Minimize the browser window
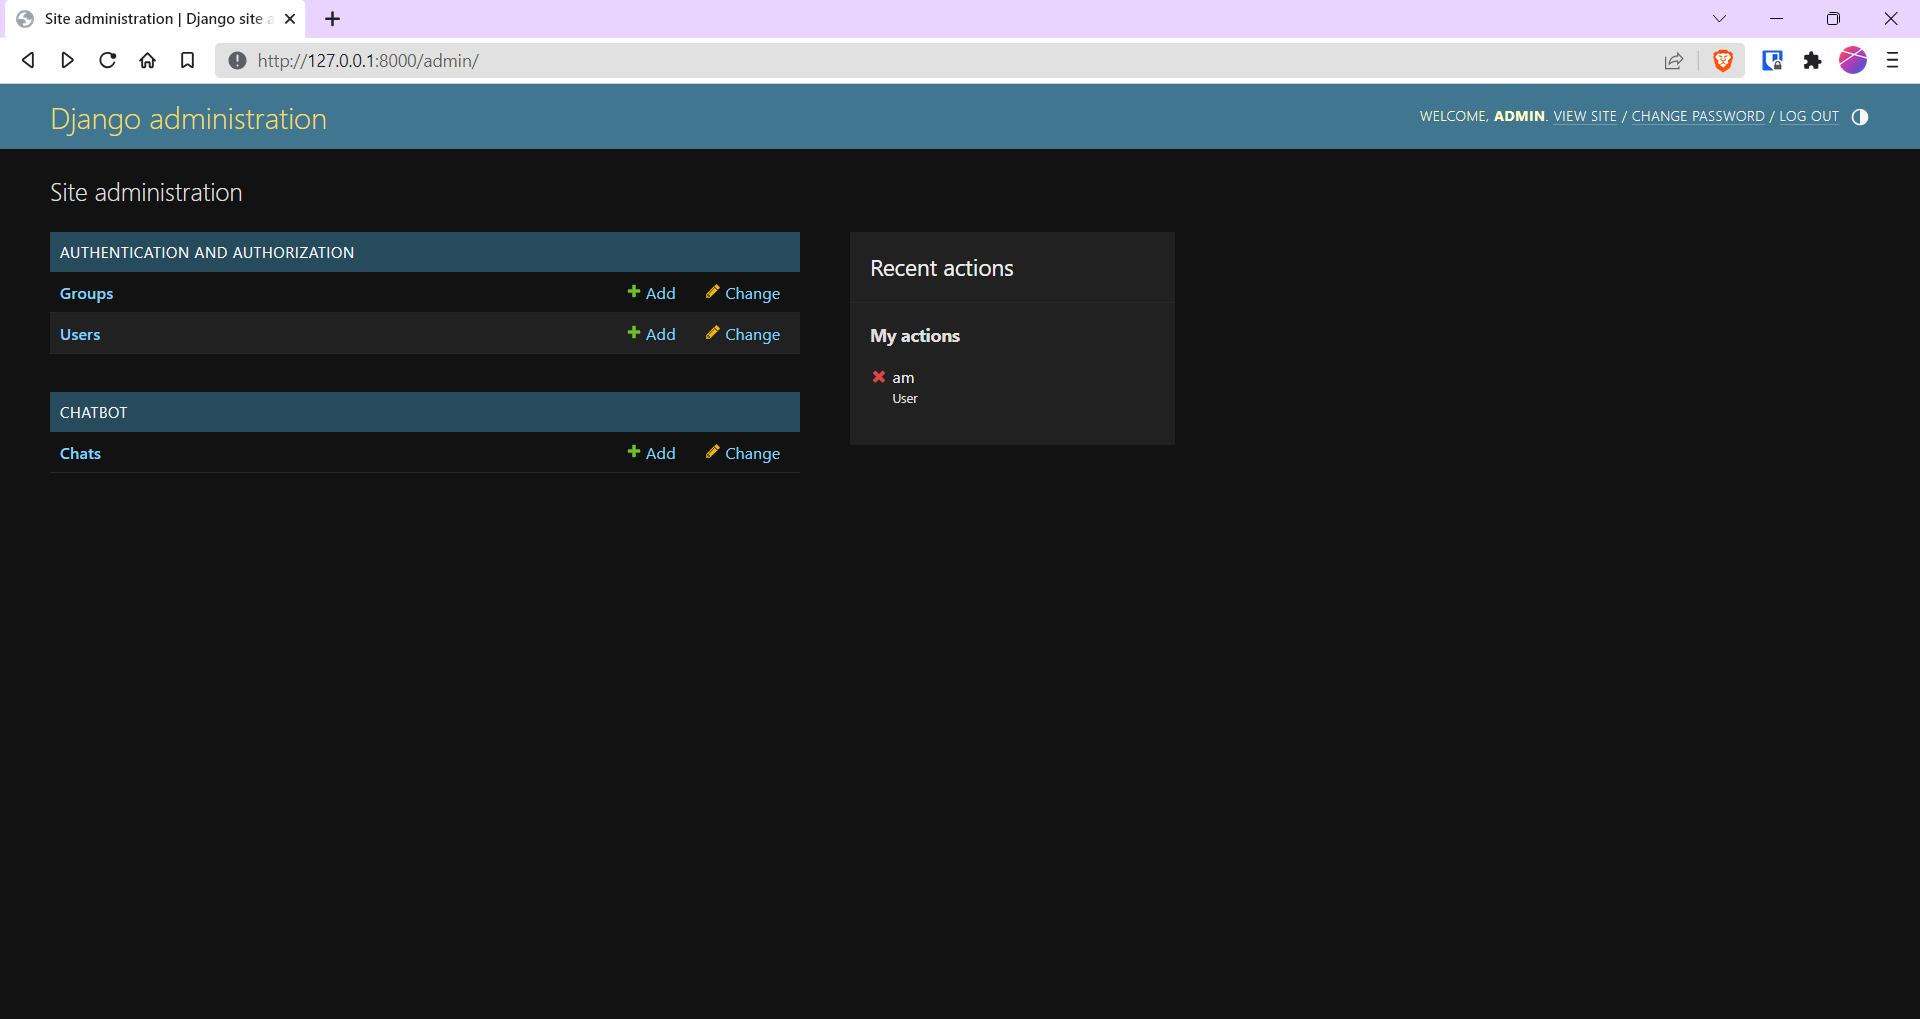The width and height of the screenshot is (1920, 1019). [1776, 19]
